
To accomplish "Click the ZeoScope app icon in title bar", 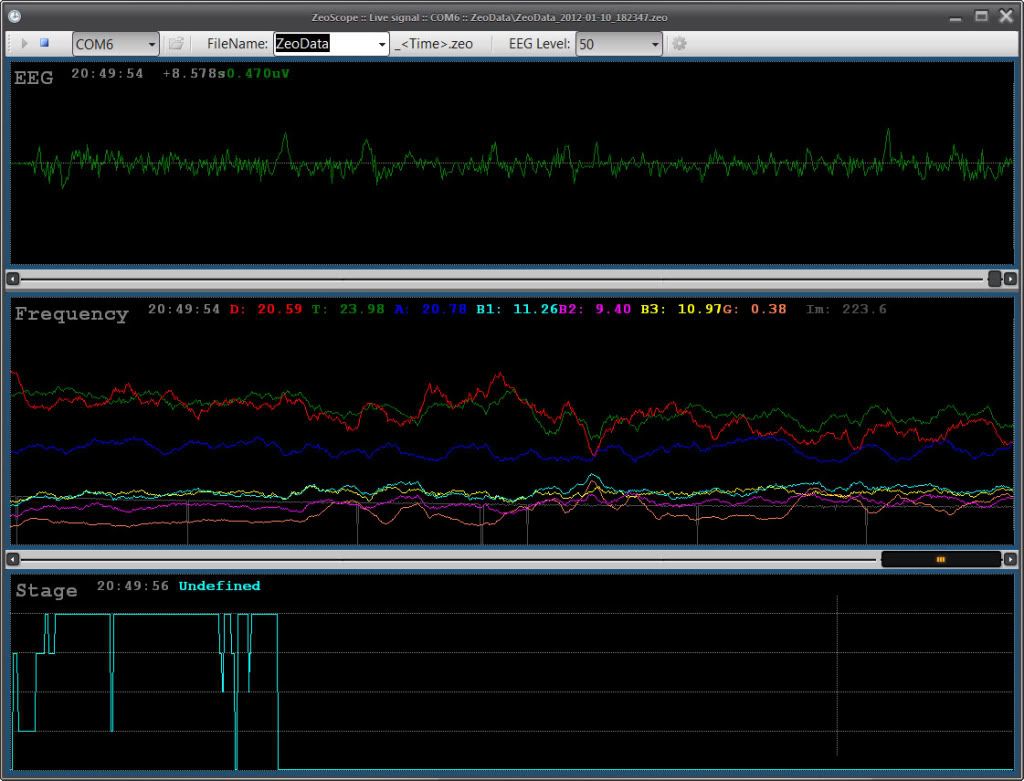I will click(x=13, y=15).
